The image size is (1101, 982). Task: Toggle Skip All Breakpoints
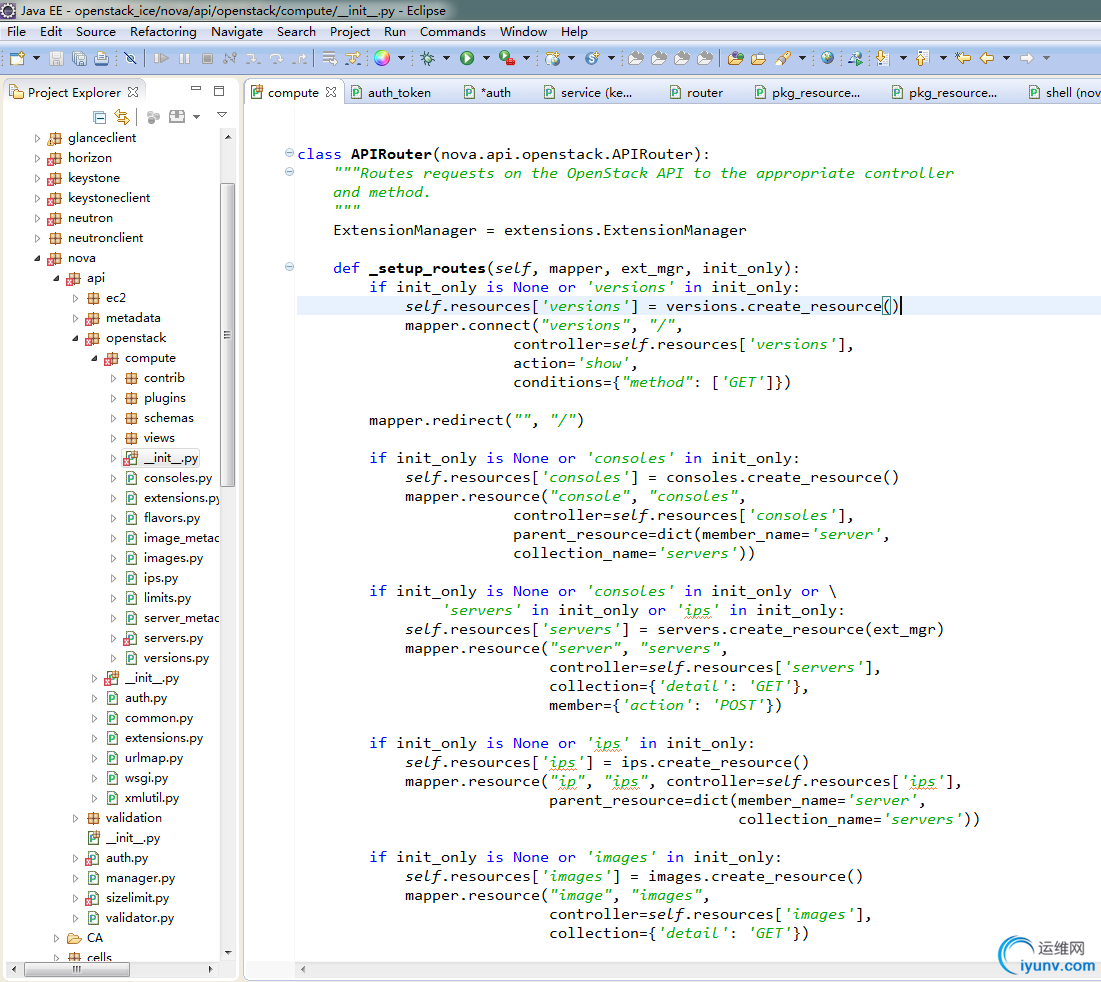coord(130,58)
